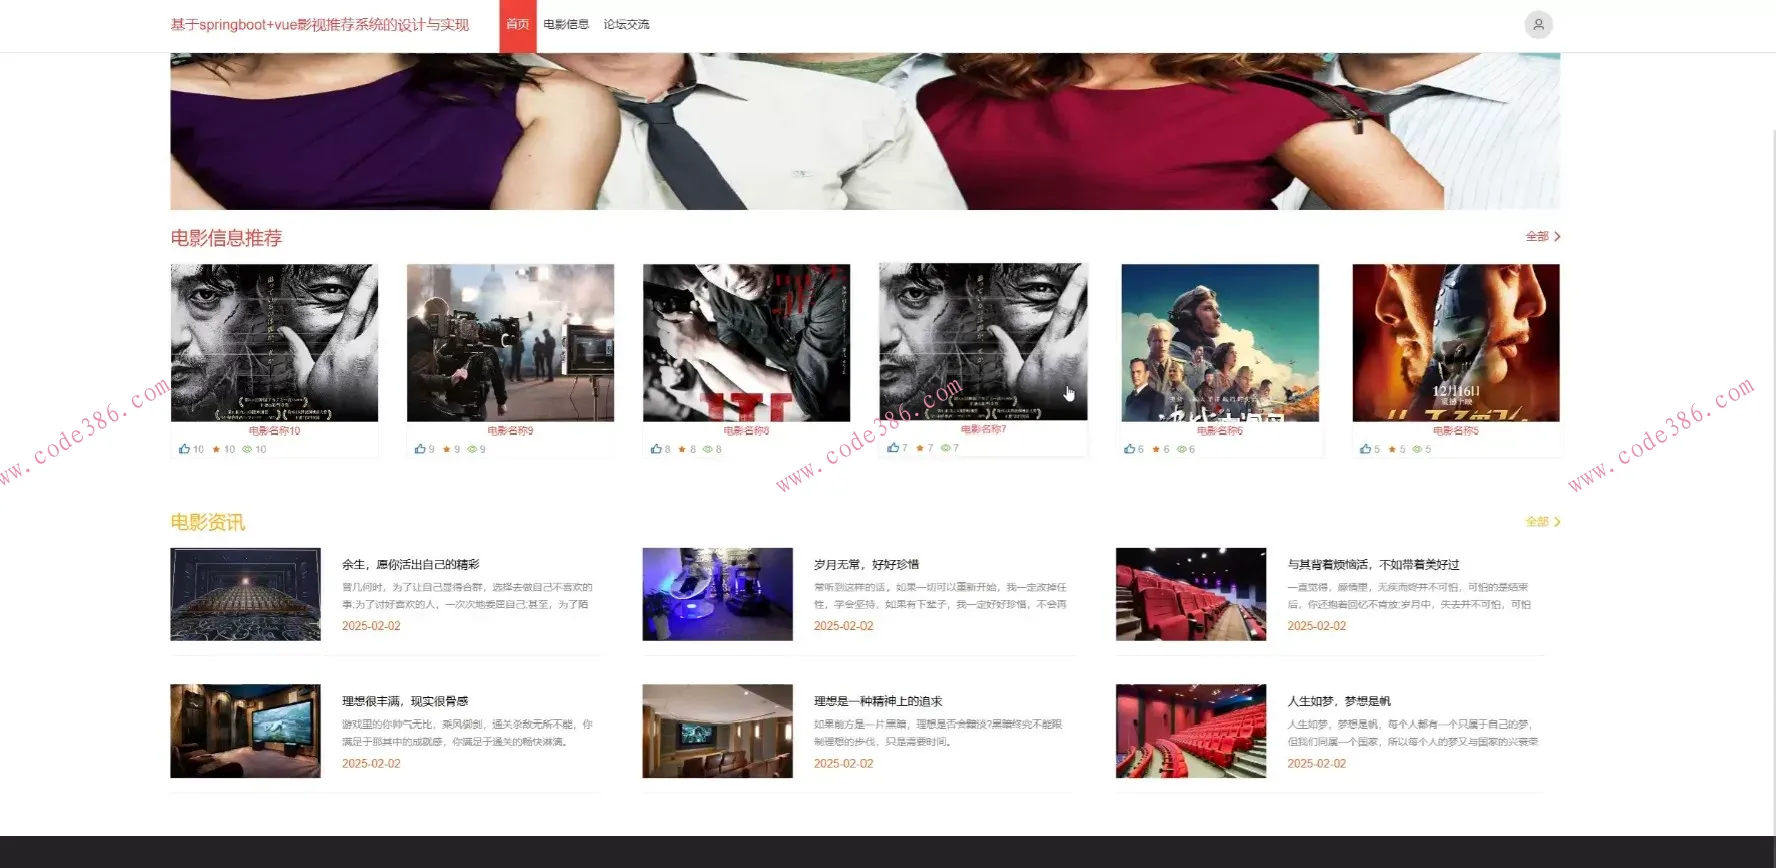View all via 全部 in 电影信息推荐
The image size is (1776, 868).
click(1543, 237)
